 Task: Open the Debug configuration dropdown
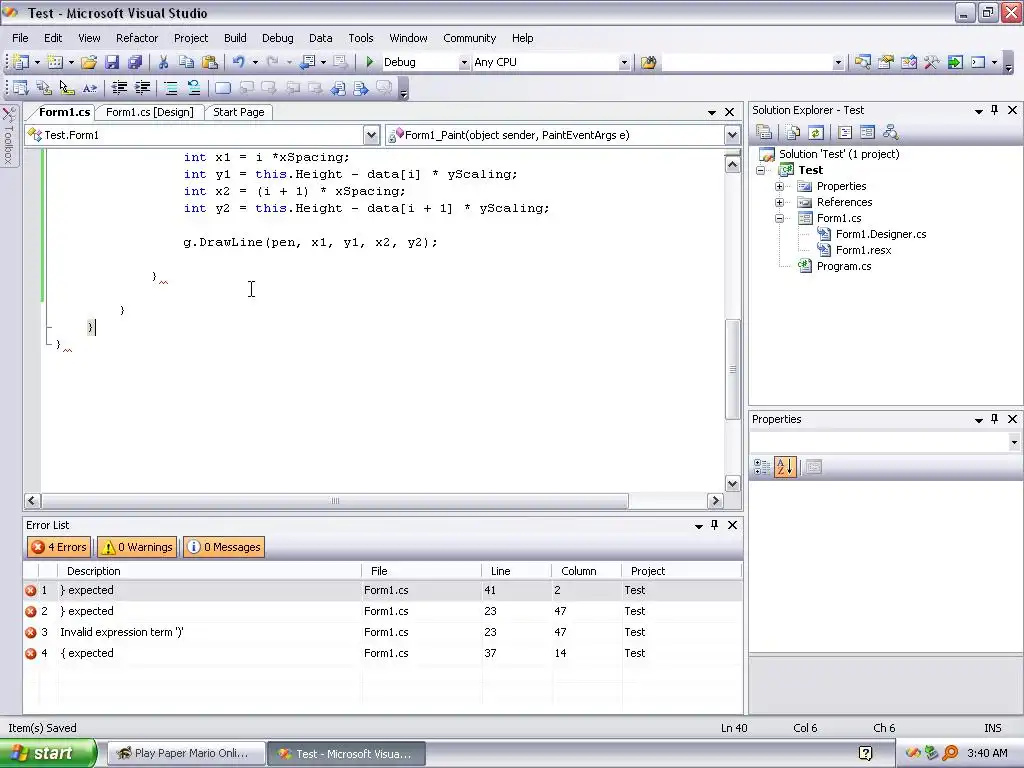click(464, 63)
